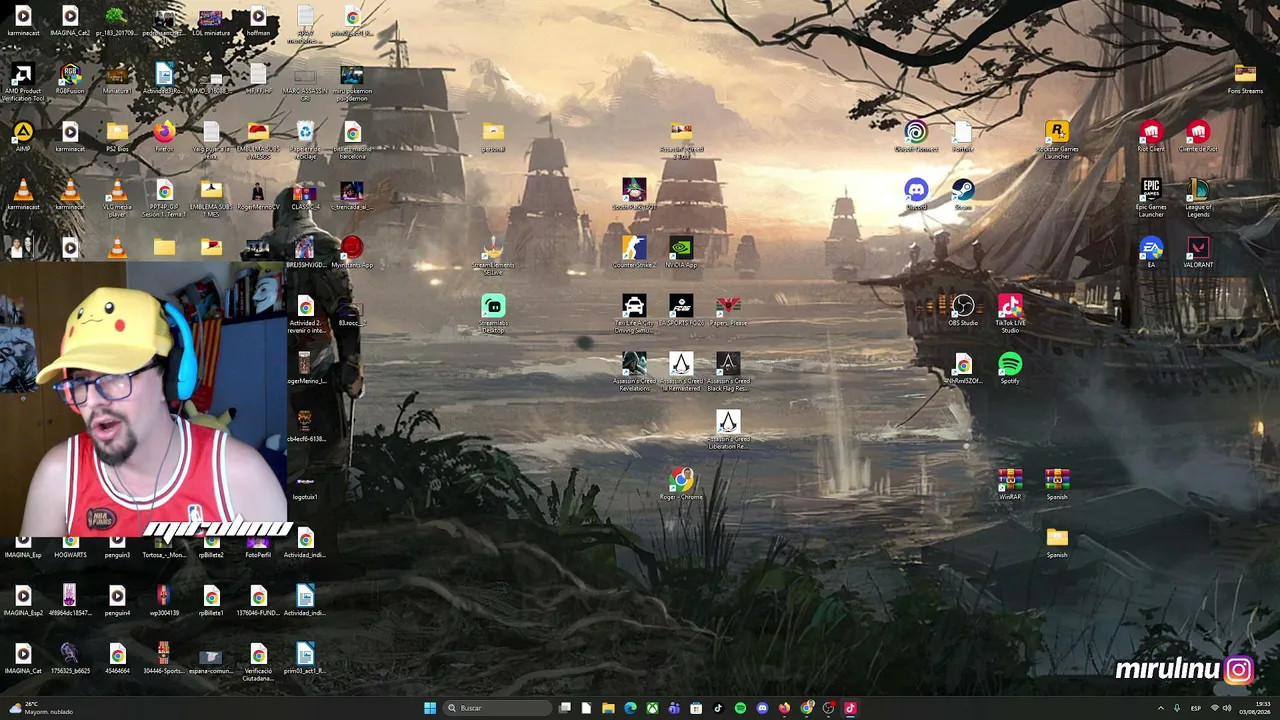Open Taxi Life A City Driving Simulator
Image resolution: width=1280 pixels, height=720 pixels.
[x=634, y=314]
